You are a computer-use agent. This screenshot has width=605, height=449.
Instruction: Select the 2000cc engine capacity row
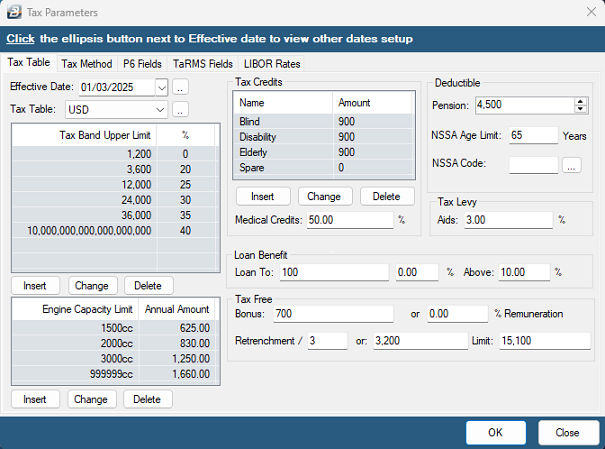pos(115,343)
